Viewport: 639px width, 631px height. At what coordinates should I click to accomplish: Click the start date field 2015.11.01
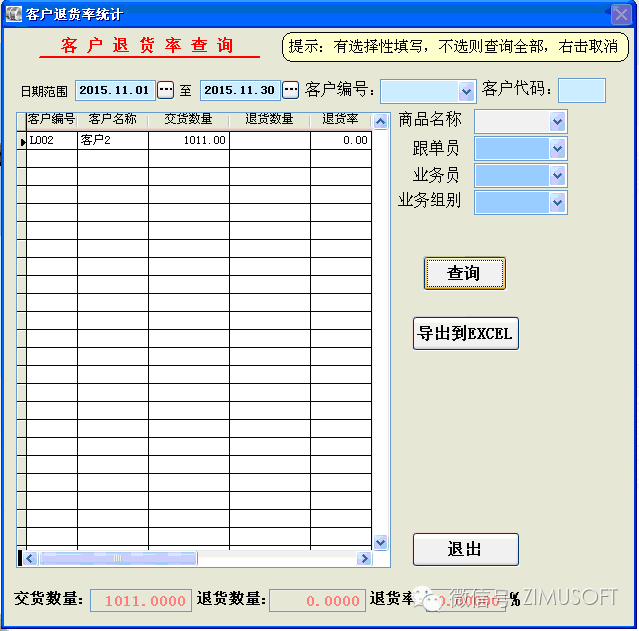tap(115, 90)
